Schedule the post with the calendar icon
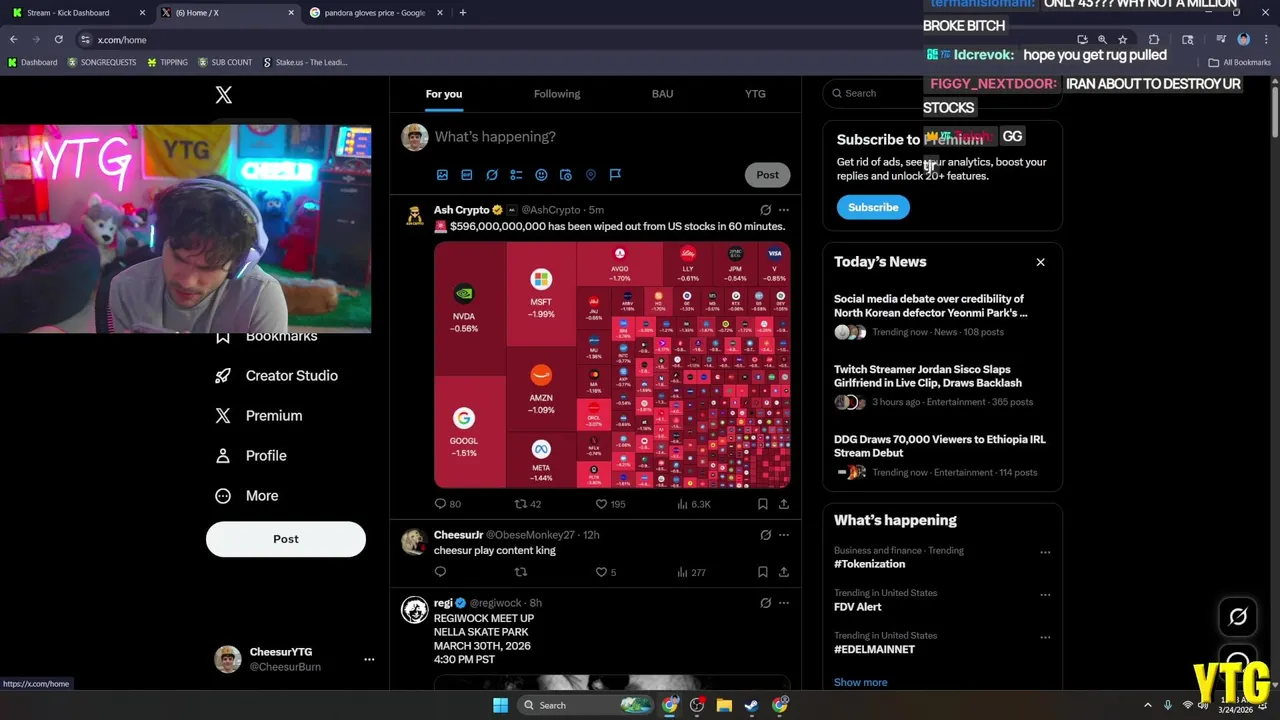Viewport: 1280px width, 720px height. click(566, 175)
